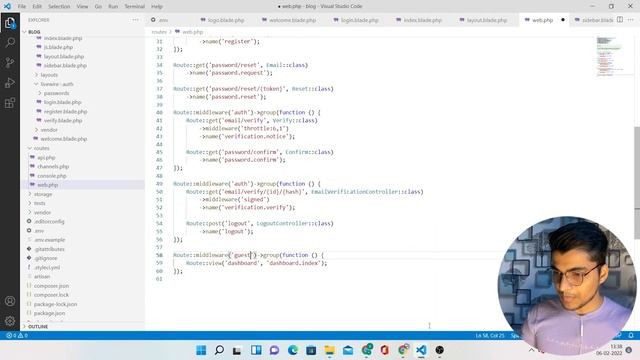
Task: Click the code minimap preview
Action: [x=610, y=56]
